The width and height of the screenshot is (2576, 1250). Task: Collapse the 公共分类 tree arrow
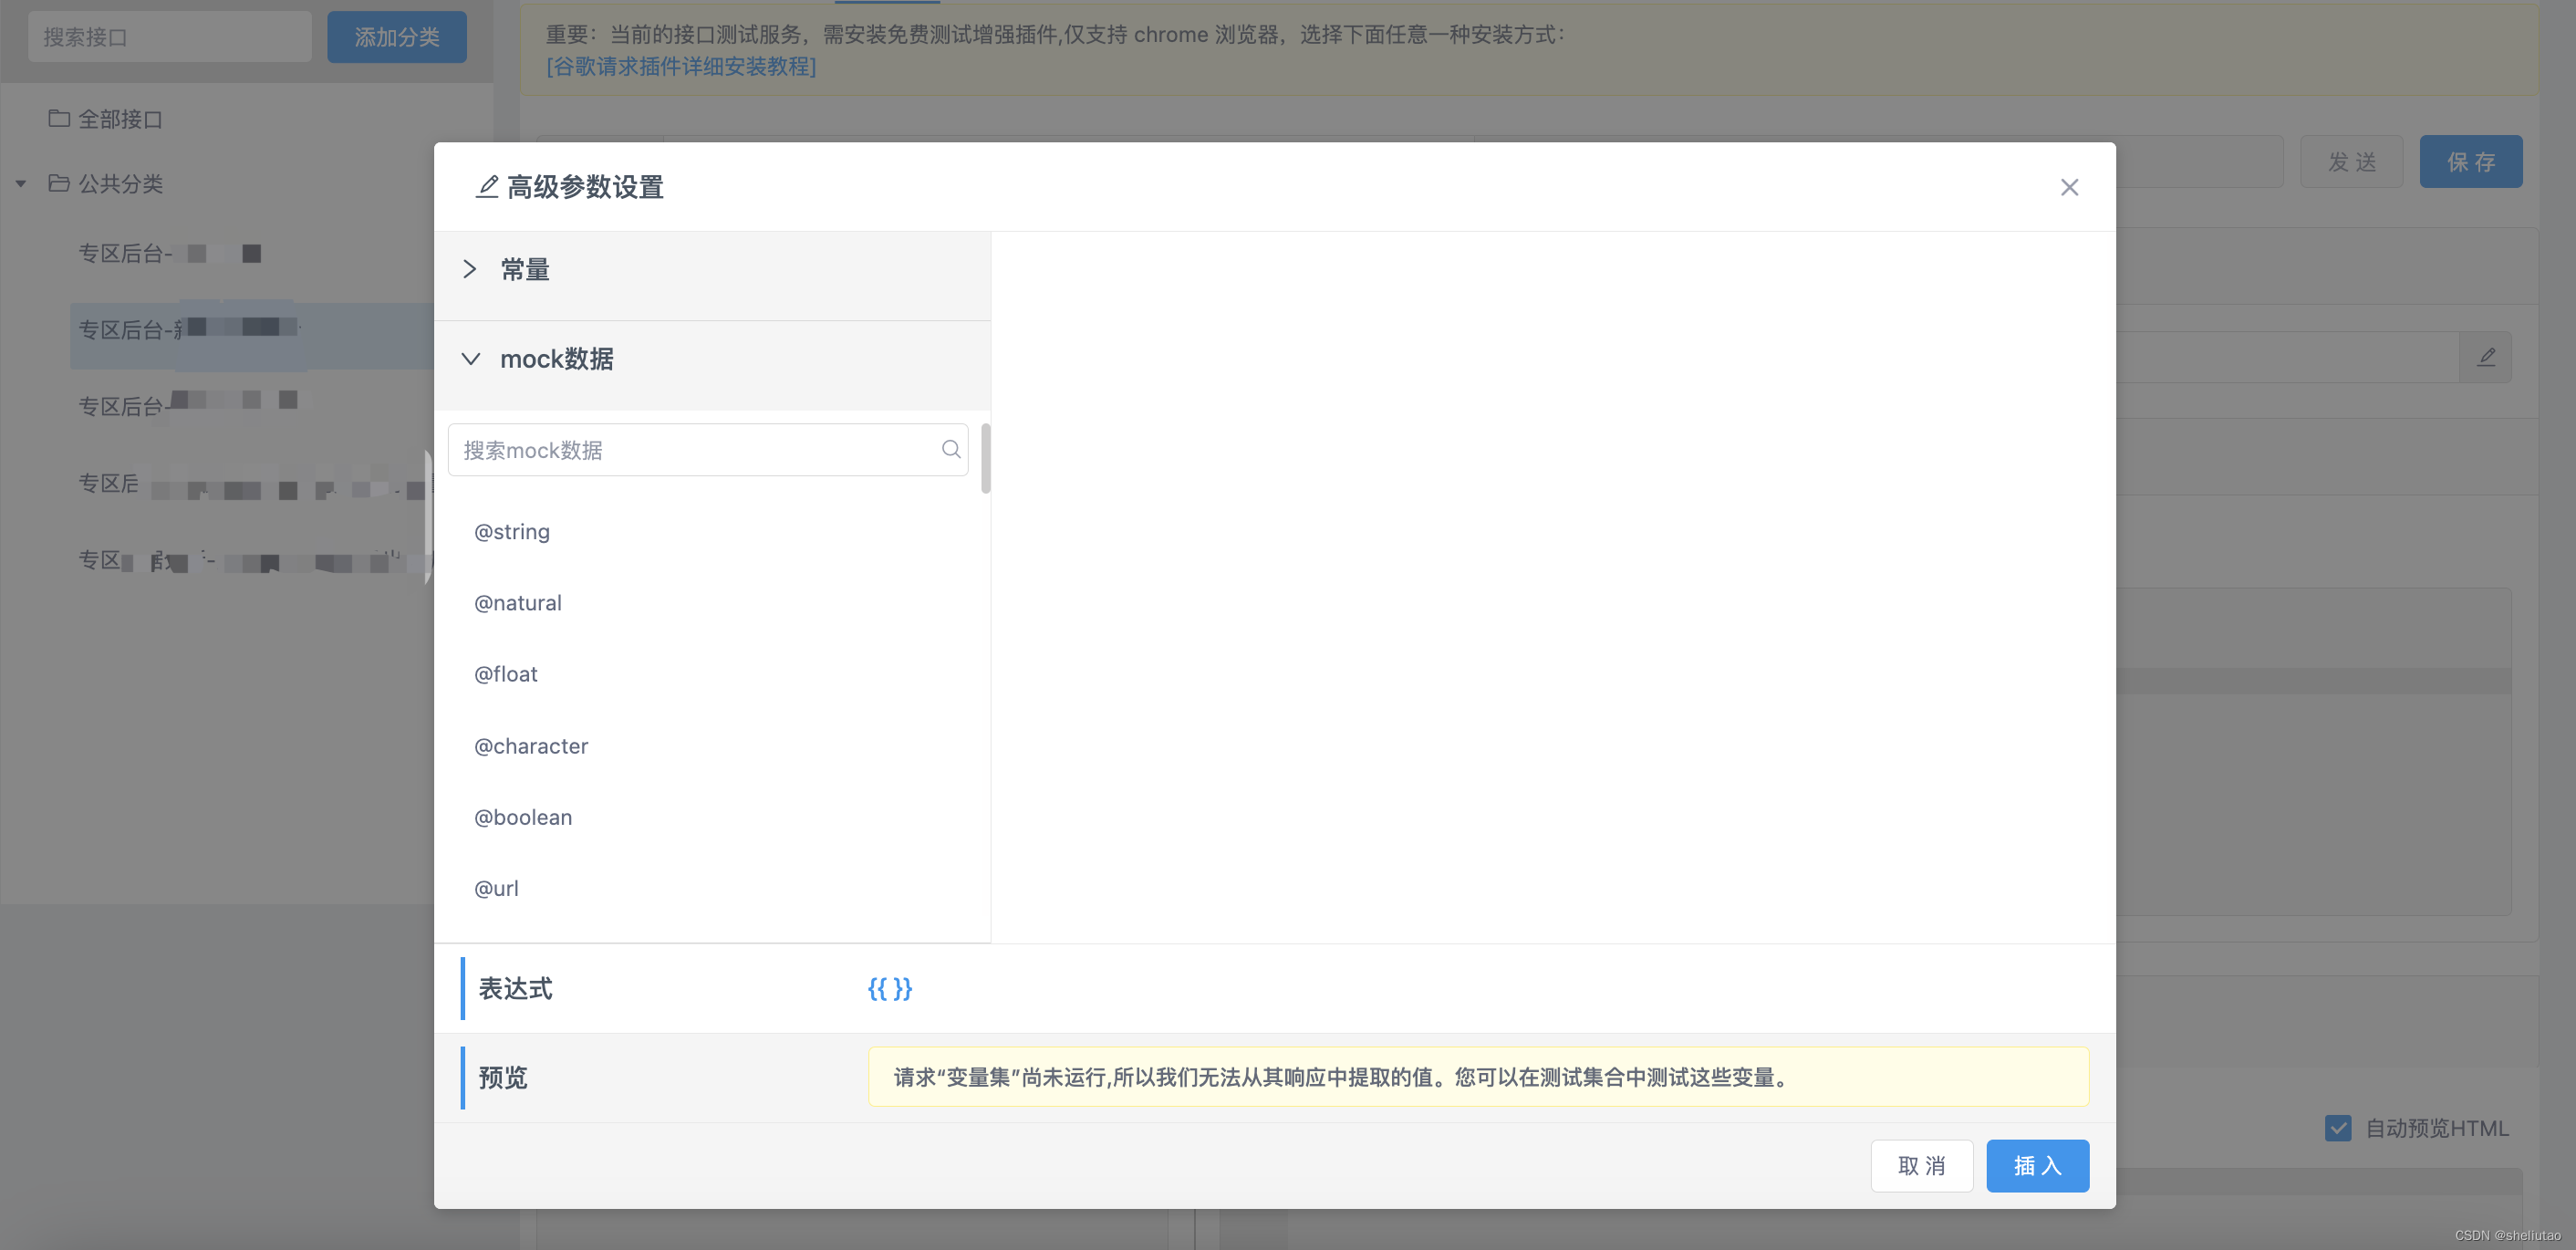[20, 184]
